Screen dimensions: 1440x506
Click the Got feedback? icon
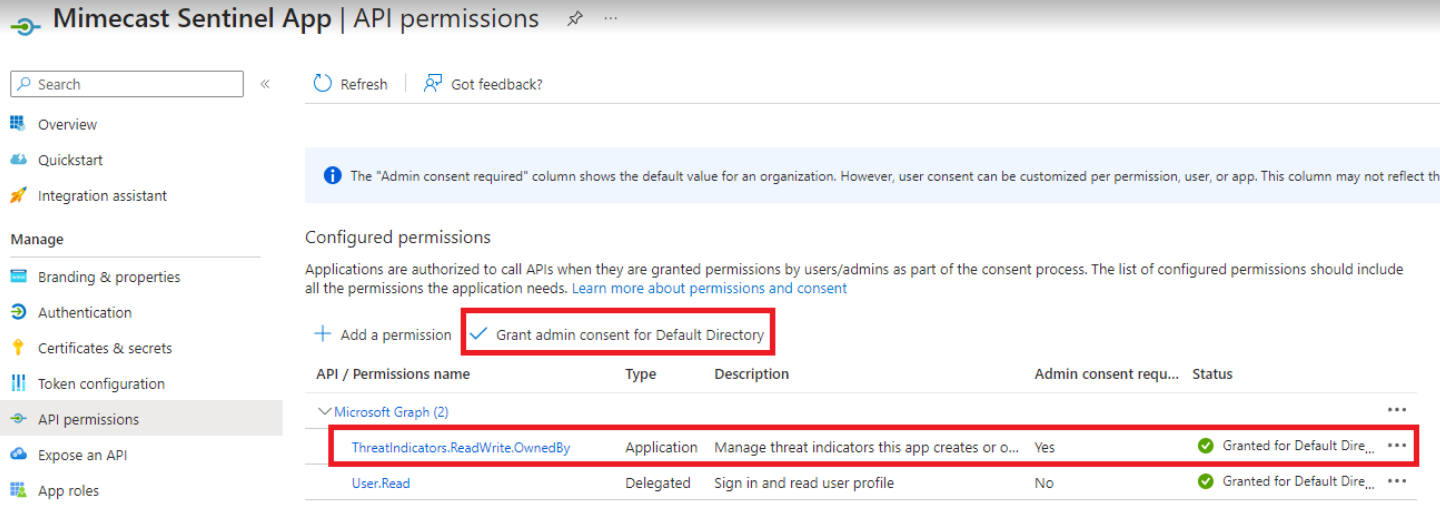433,84
